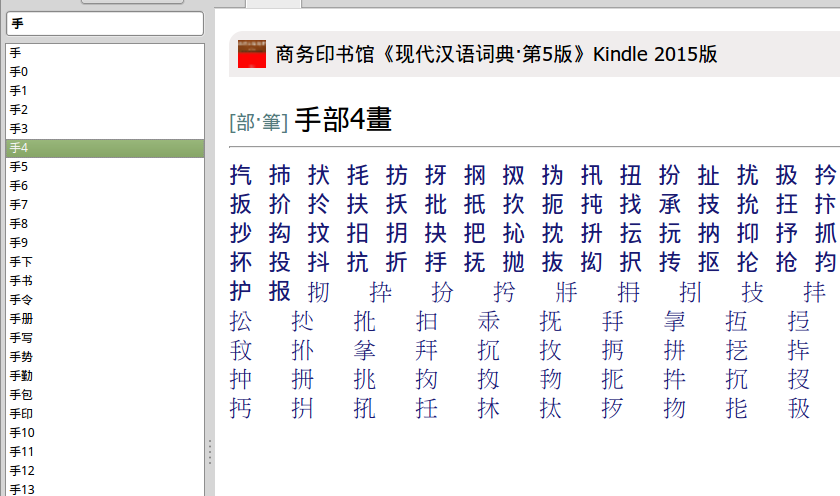Click the red dictionary icon beside 现代汉语词典
The image size is (840, 496).
(252, 54)
